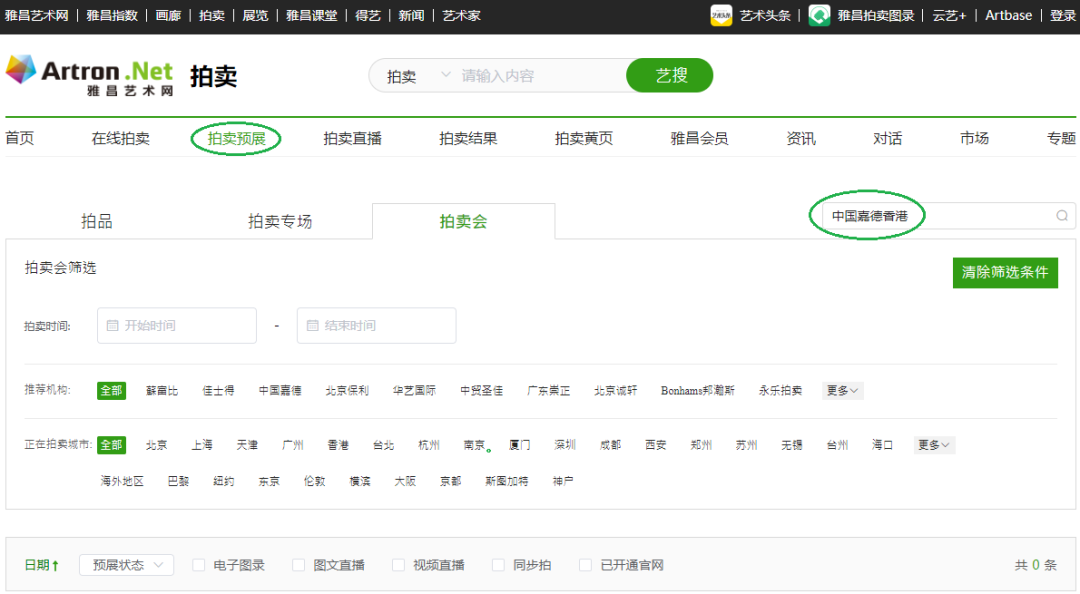Switch to the 拍卖专场 tab
The width and height of the screenshot is (1080, 594).
coord(280,221)
